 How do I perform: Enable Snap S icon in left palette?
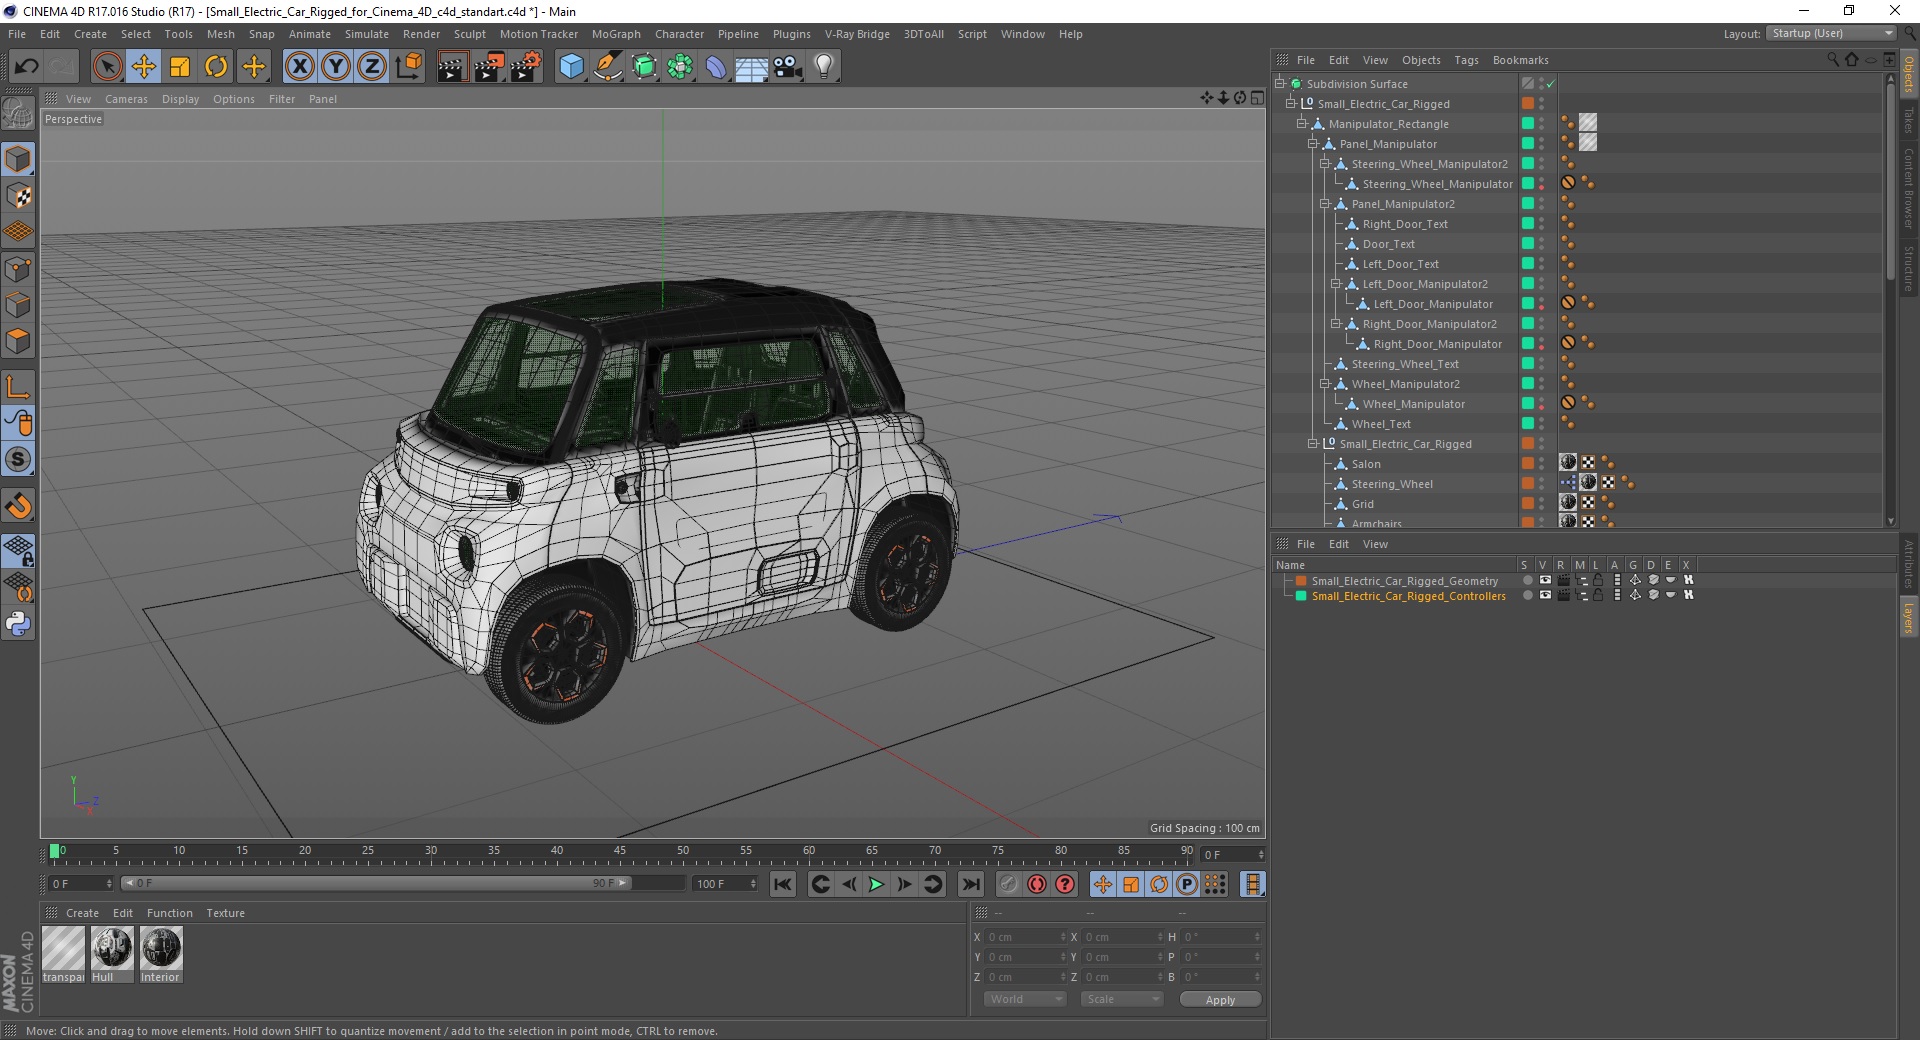coord(18,460)
